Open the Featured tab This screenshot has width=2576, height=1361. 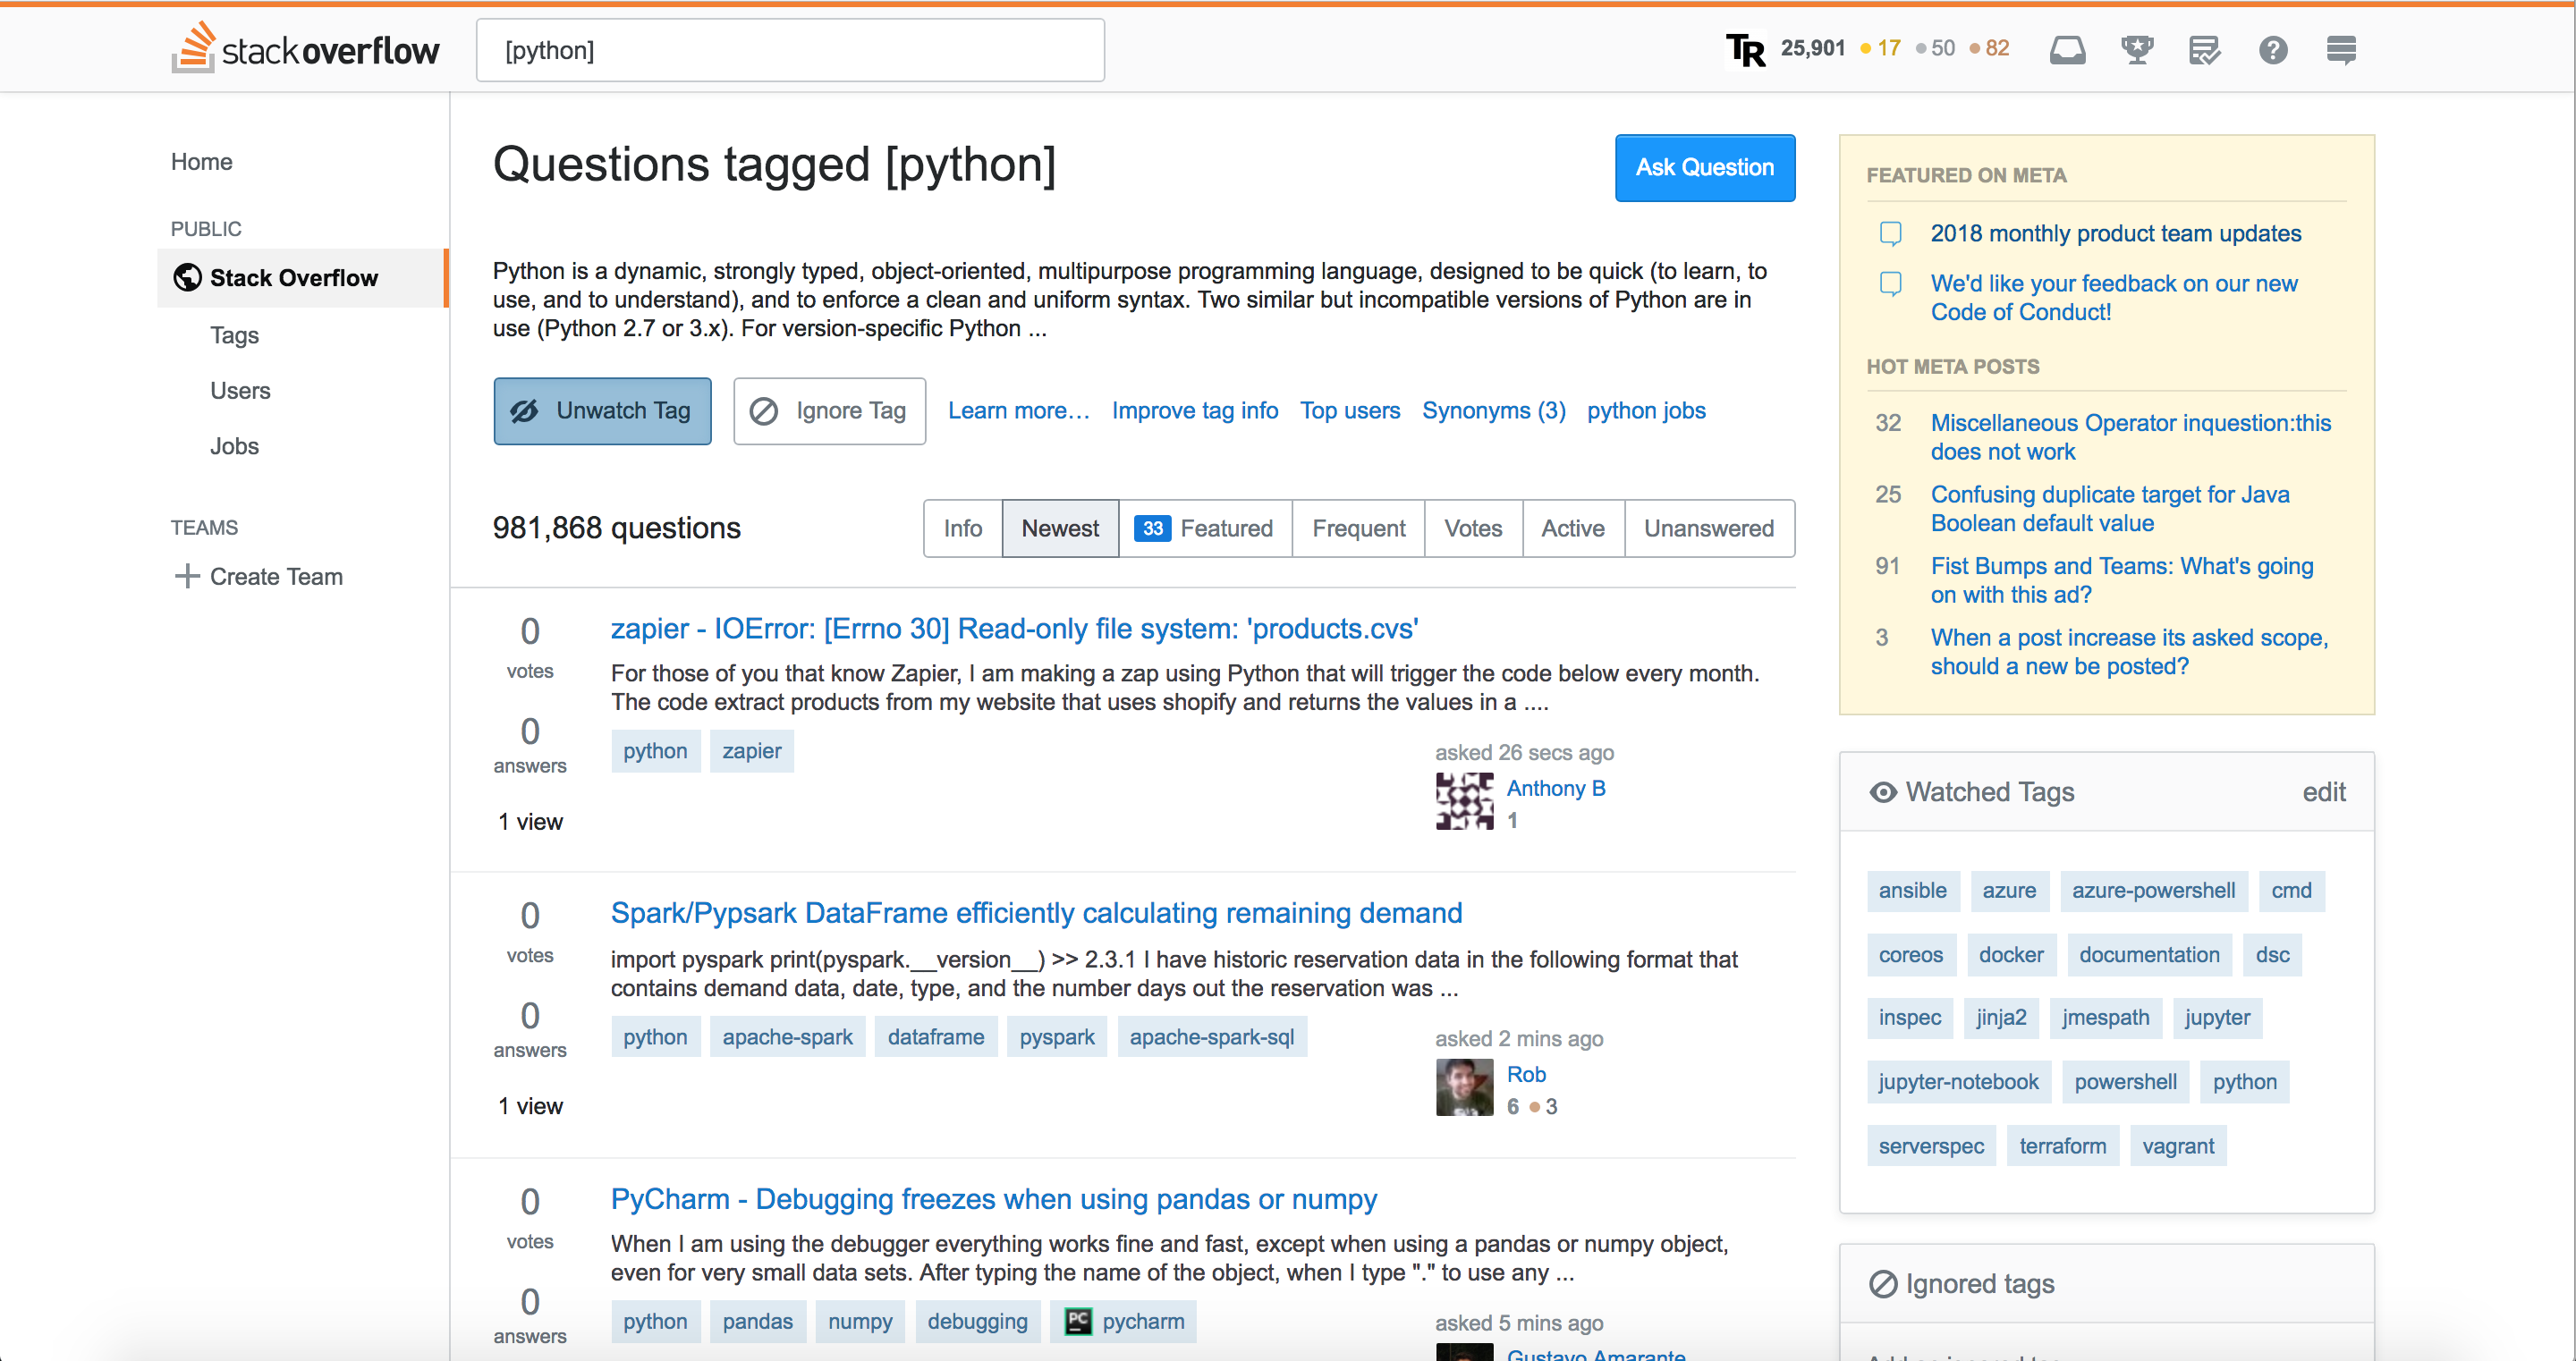(x=1205, y=528)
